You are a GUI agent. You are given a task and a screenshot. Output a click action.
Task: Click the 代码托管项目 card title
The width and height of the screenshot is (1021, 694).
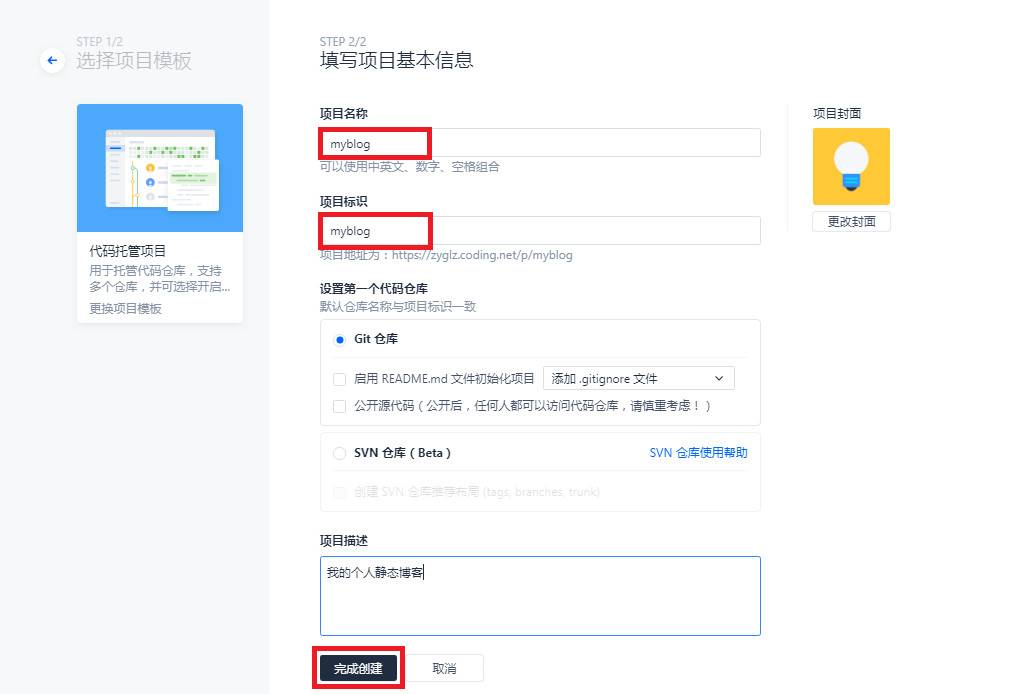click(x=128, y=251)
